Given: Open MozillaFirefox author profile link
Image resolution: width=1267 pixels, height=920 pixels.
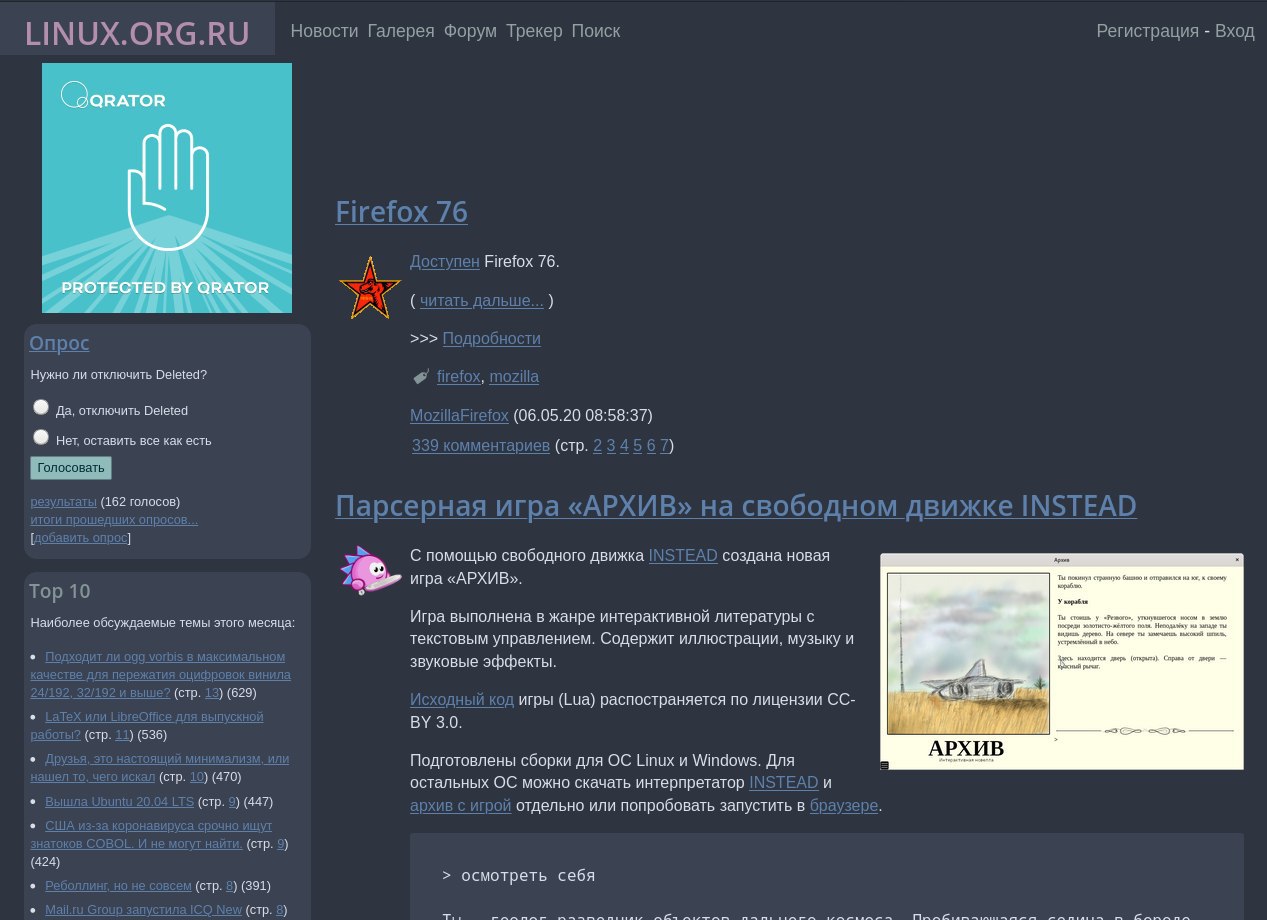Looking at the screenshot, I should (459, 415).
